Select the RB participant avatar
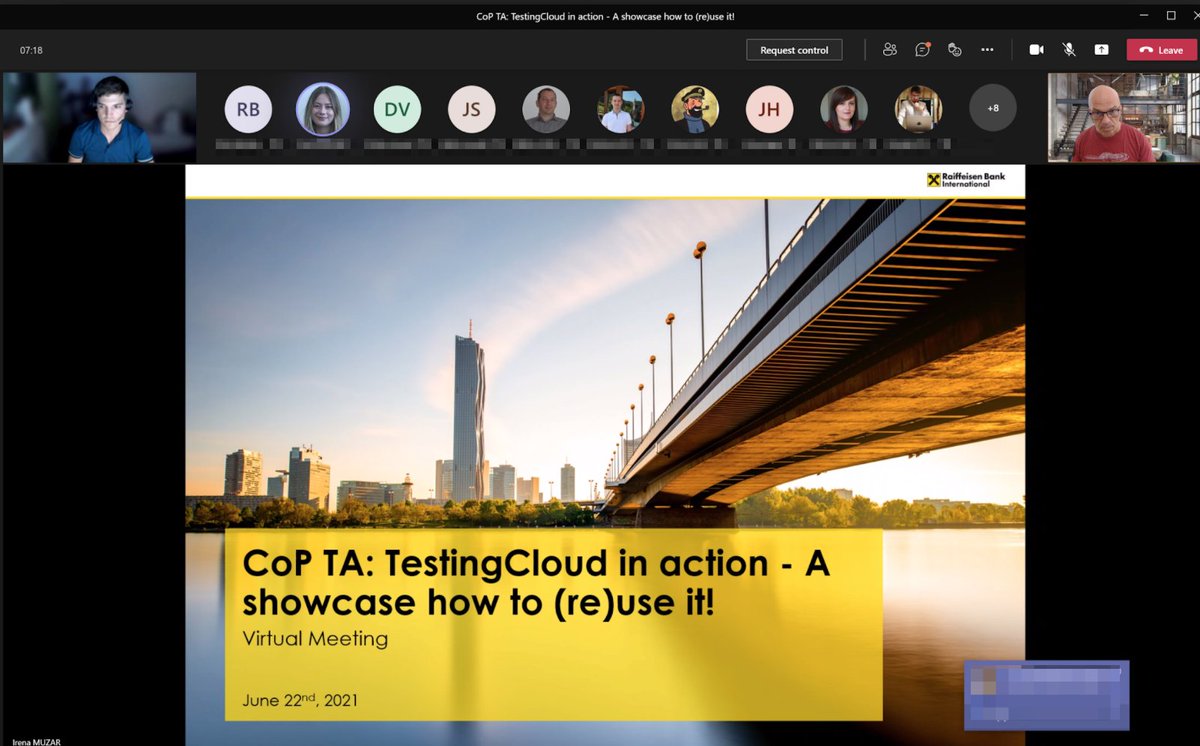This screenshot has width=1200, height=746. (x=248, y=109)
